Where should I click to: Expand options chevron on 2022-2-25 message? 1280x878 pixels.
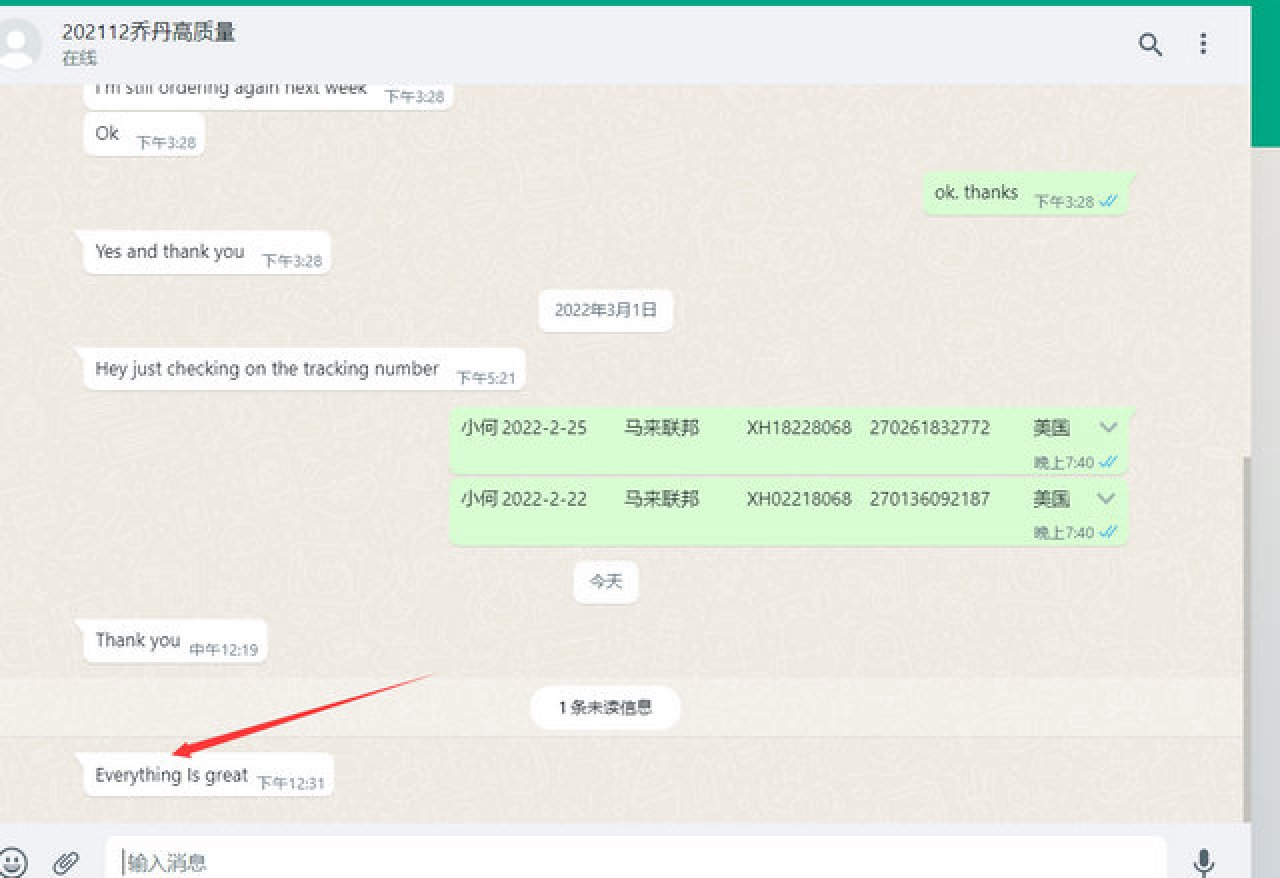[x=1107, y=428]
